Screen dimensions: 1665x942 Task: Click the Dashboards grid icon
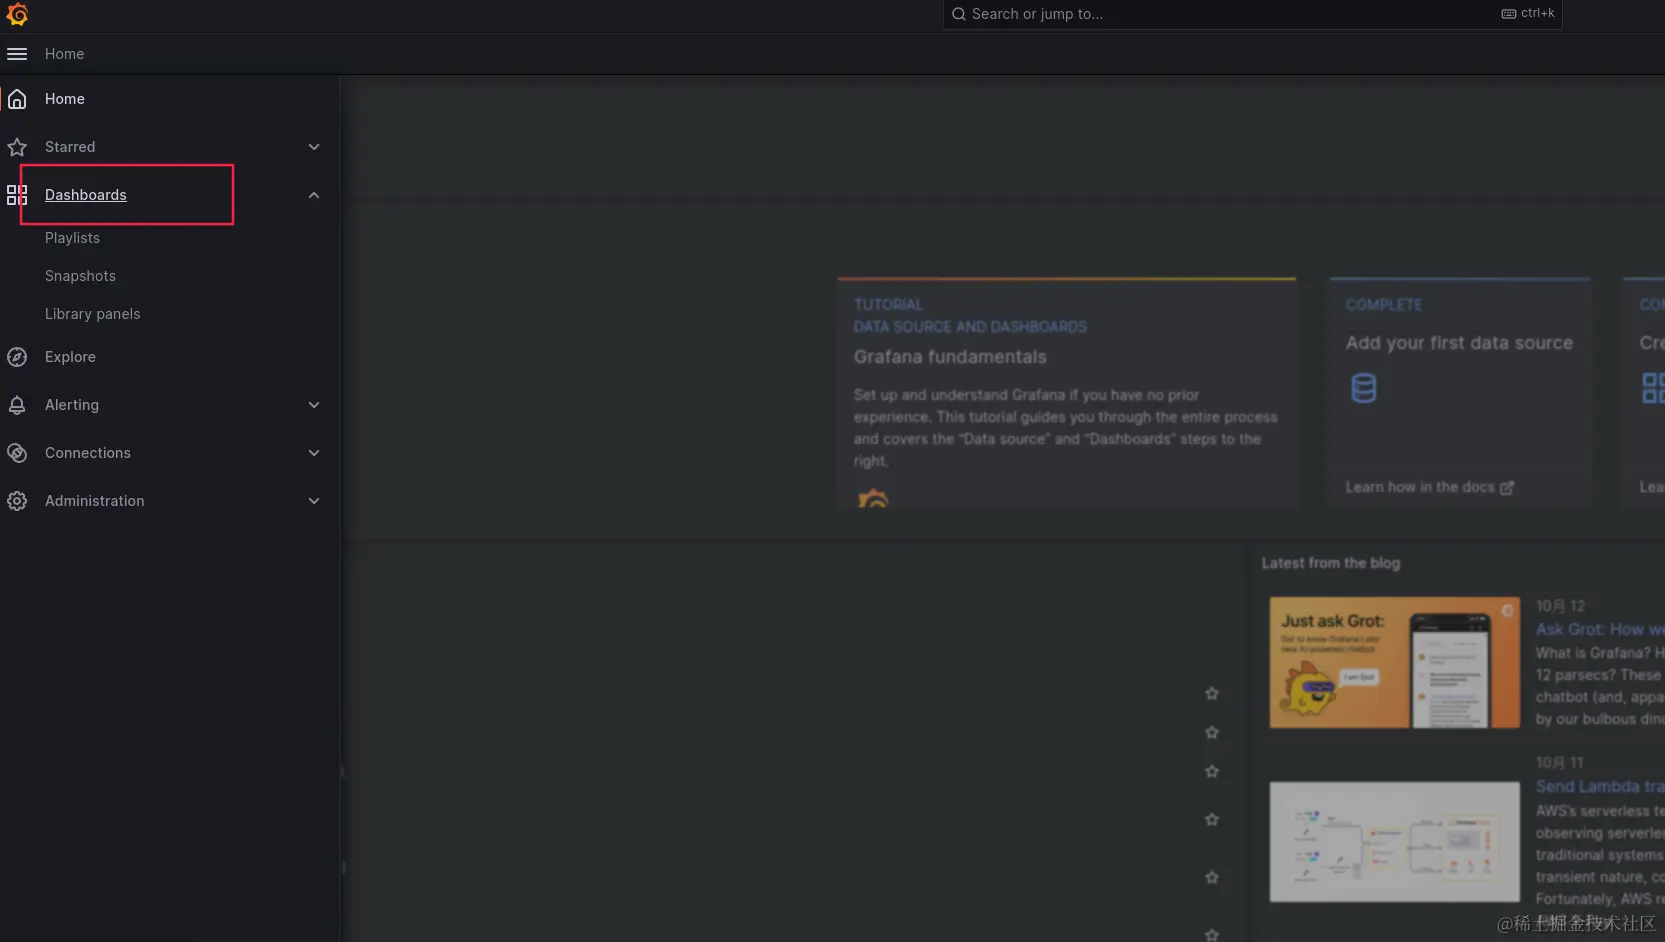tap(17, 195)
